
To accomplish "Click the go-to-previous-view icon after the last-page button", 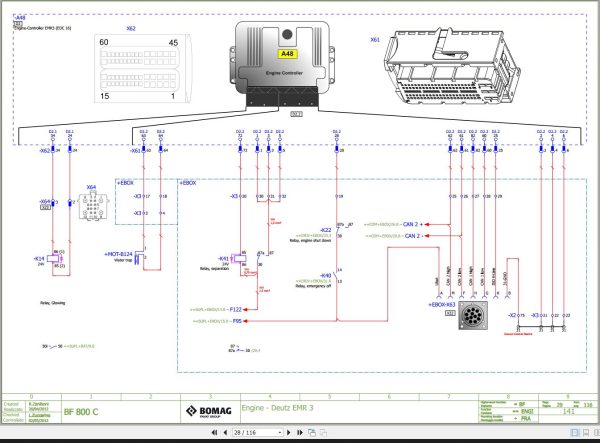I will click(312, 432).
